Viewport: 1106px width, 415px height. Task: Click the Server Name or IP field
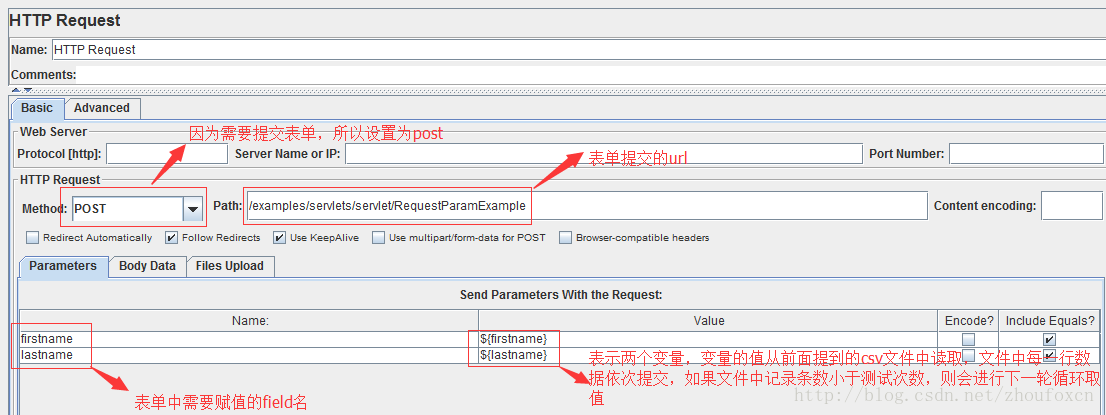pyautogui.click(x=603, y=154)
